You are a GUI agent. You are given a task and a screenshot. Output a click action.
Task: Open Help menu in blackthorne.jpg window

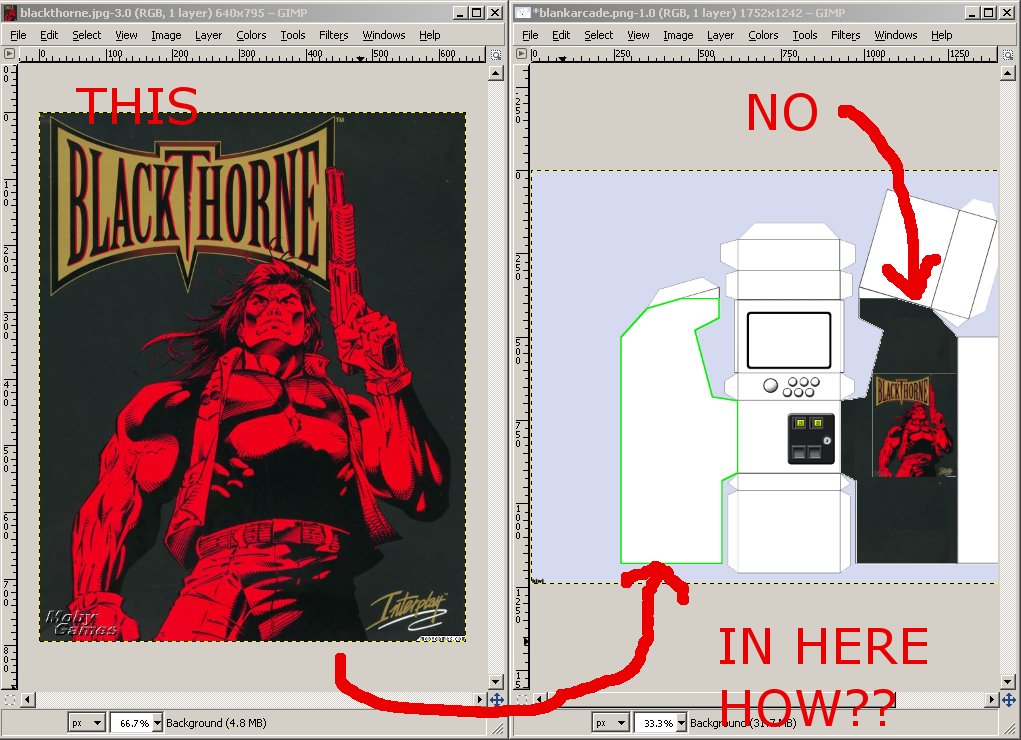[429, 35]
